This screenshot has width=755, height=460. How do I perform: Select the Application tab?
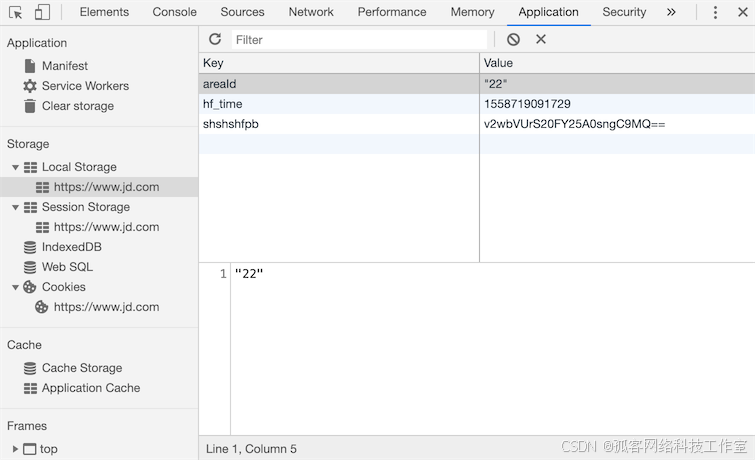(548, 12)
